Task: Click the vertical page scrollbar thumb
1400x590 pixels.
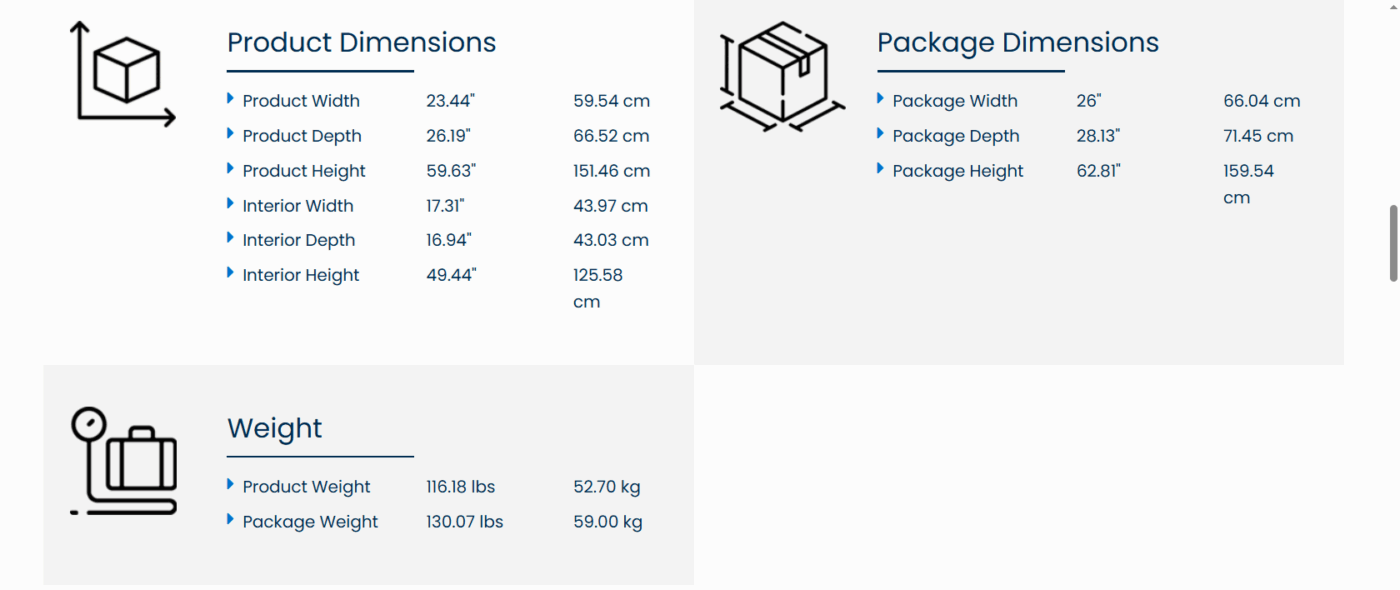Action: [1393, 243]
